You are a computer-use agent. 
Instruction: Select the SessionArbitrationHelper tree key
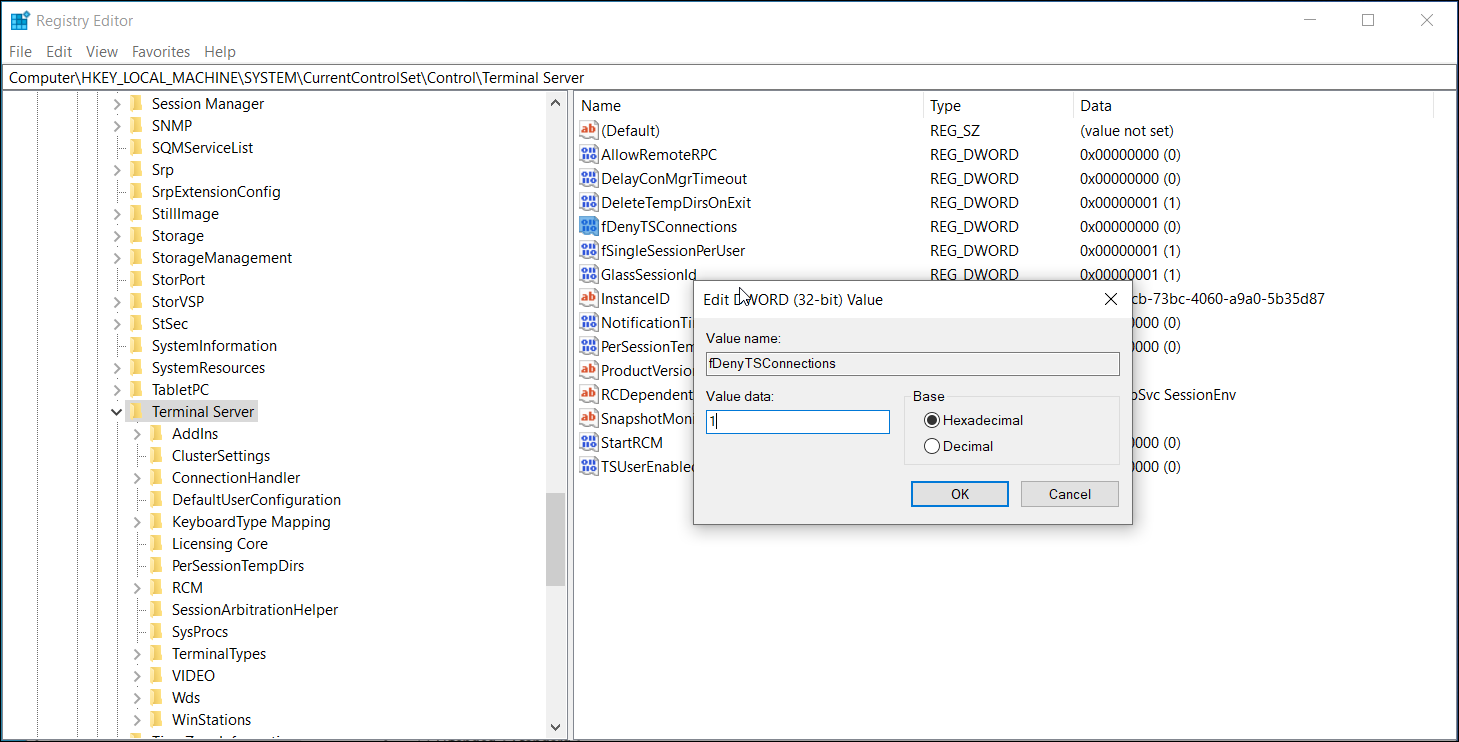[255, 610]
